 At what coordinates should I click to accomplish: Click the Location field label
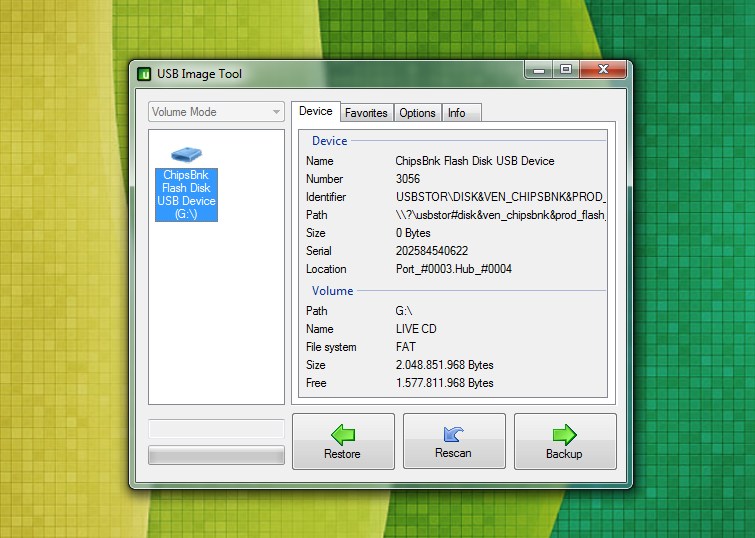coord(326,269)
